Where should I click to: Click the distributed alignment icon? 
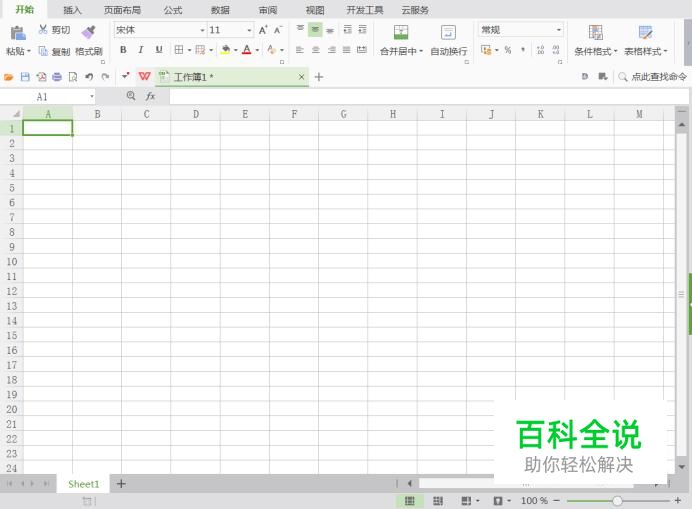point(362,50)
